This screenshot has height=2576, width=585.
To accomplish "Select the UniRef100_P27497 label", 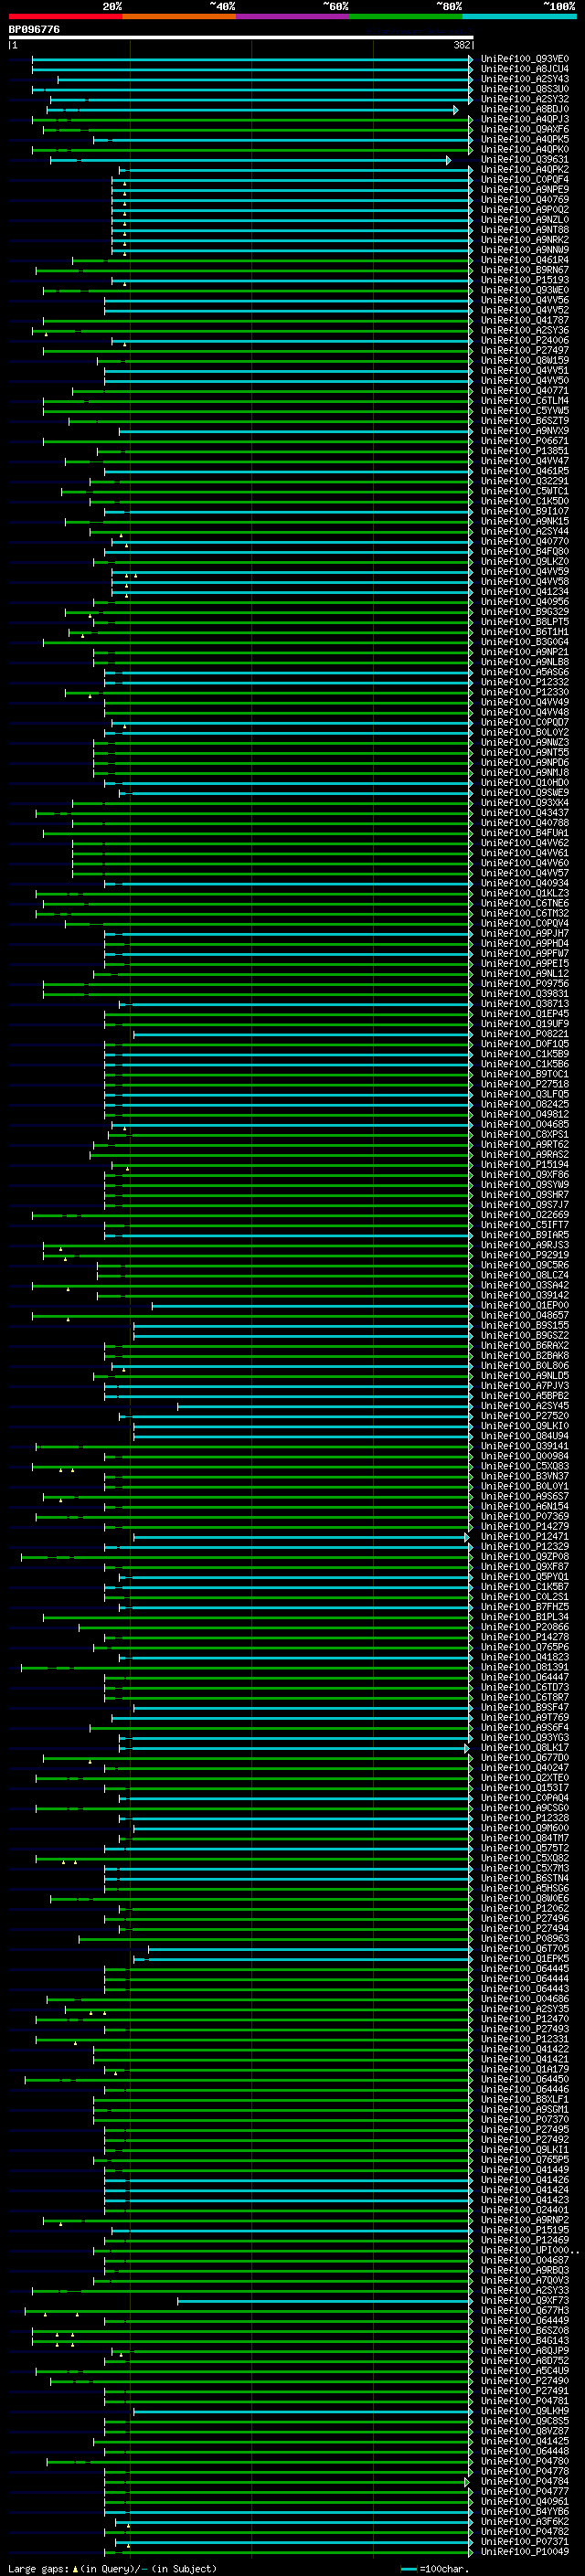I will pos(525,350).
